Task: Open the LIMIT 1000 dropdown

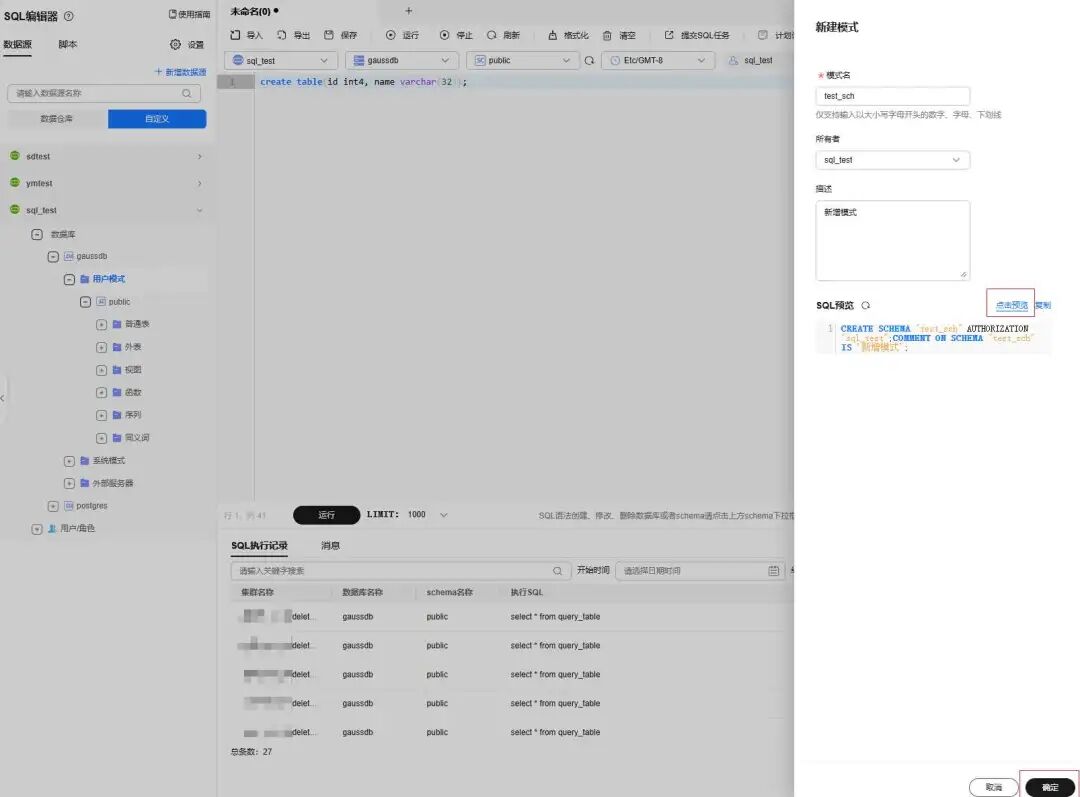Action: [x=444, y=515]
